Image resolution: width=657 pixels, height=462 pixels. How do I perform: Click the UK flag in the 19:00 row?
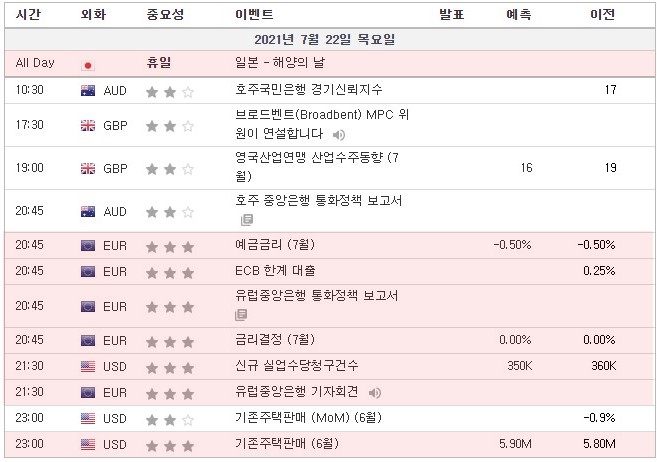tap(87, 168)
